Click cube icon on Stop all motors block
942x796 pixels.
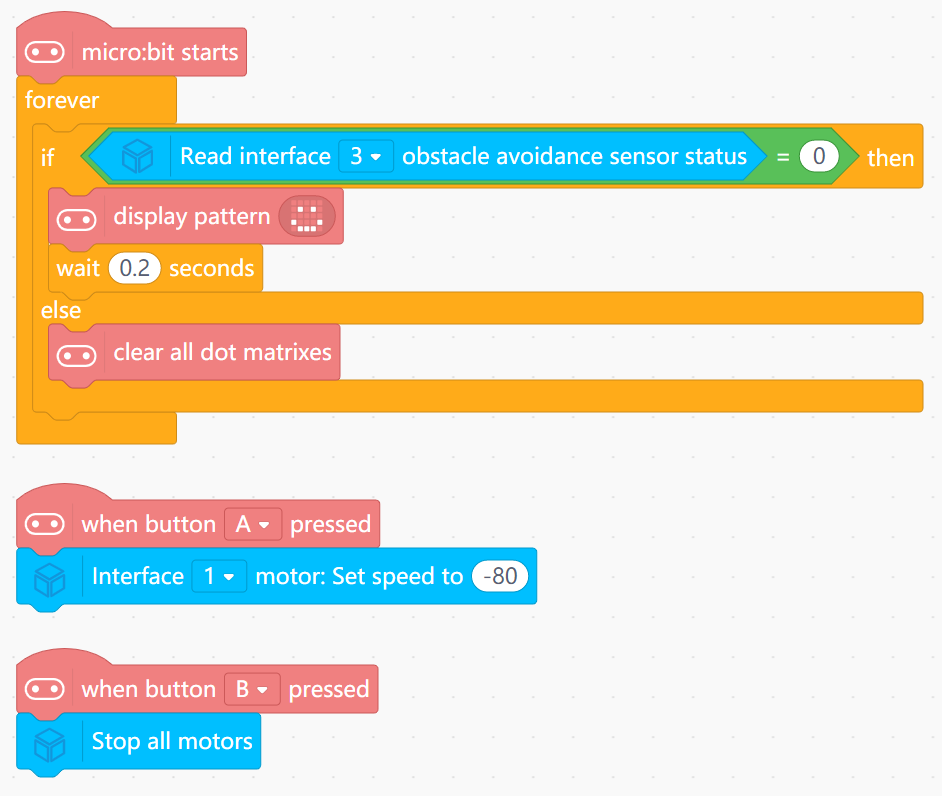pyautogui.click(x=50, y=742)
